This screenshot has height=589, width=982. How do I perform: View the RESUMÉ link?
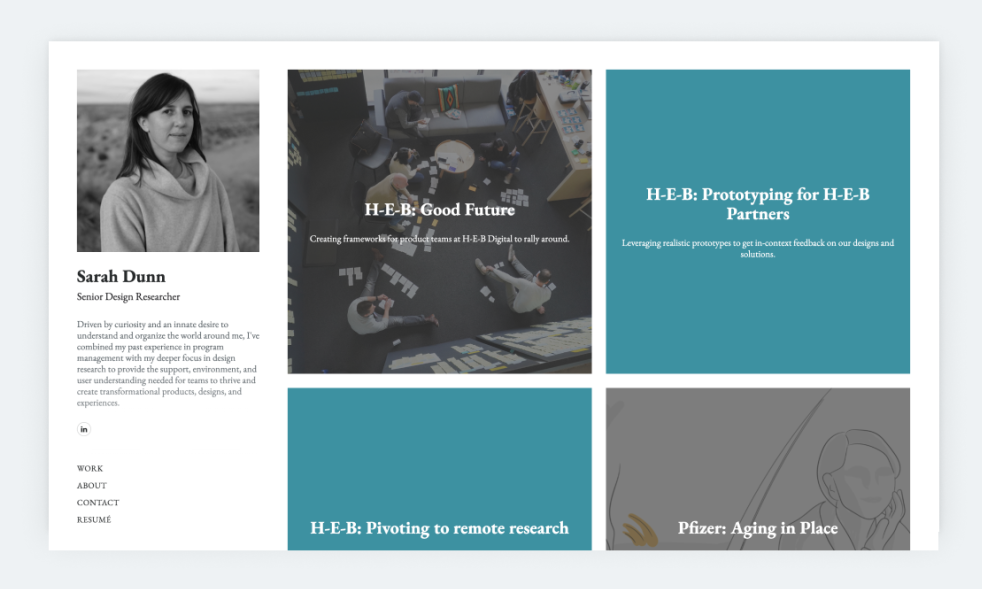pyautogui.click(x=94, y=519)
